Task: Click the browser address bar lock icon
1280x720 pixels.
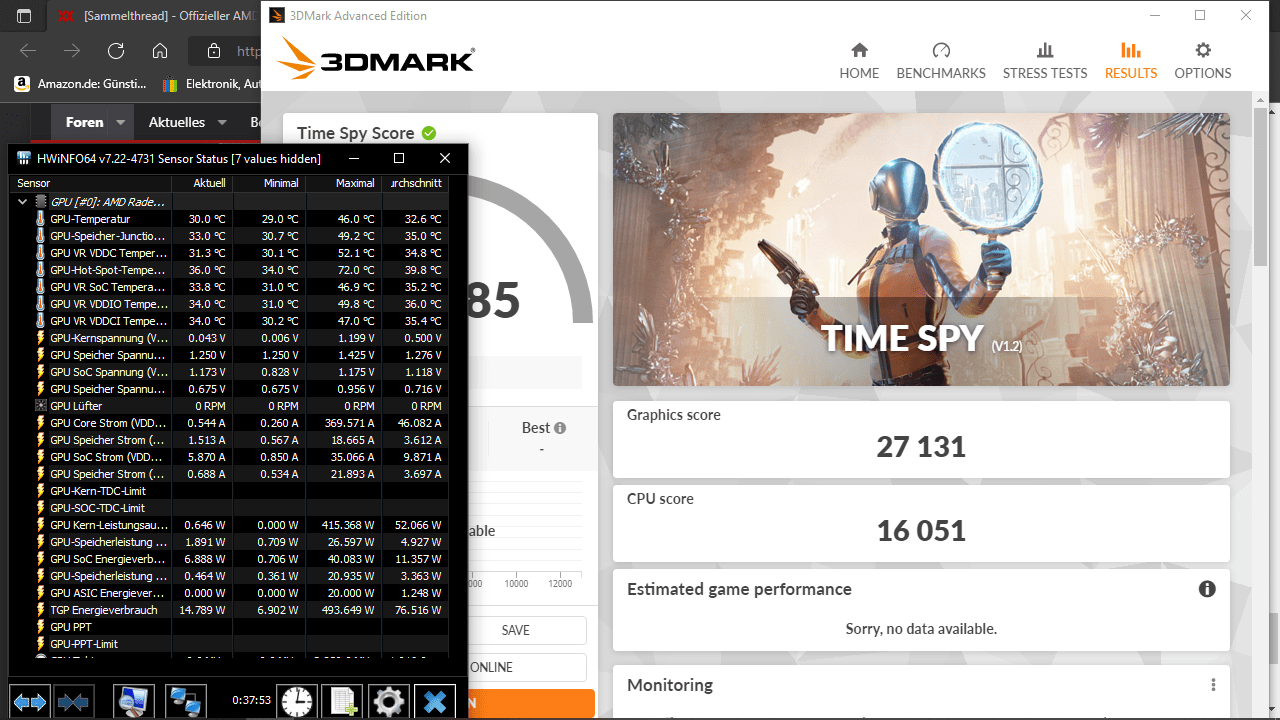Action: click(x=213, y=51)
